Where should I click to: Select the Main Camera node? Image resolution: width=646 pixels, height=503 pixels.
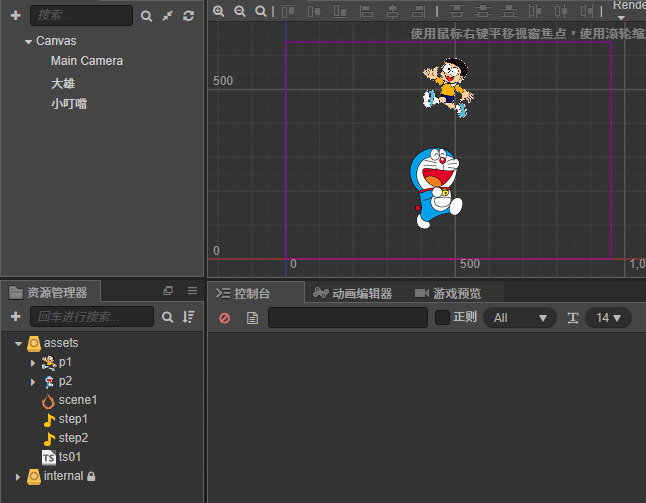(x=87, y=61)
